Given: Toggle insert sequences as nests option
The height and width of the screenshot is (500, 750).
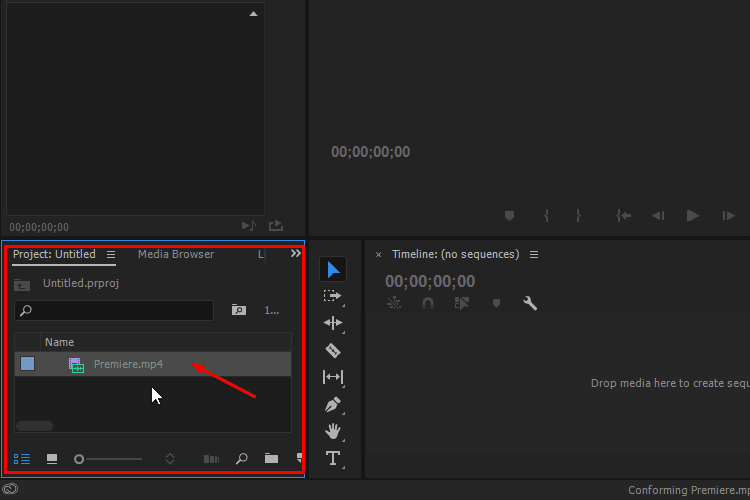Looking at the screenshot, I should [394, 303].
